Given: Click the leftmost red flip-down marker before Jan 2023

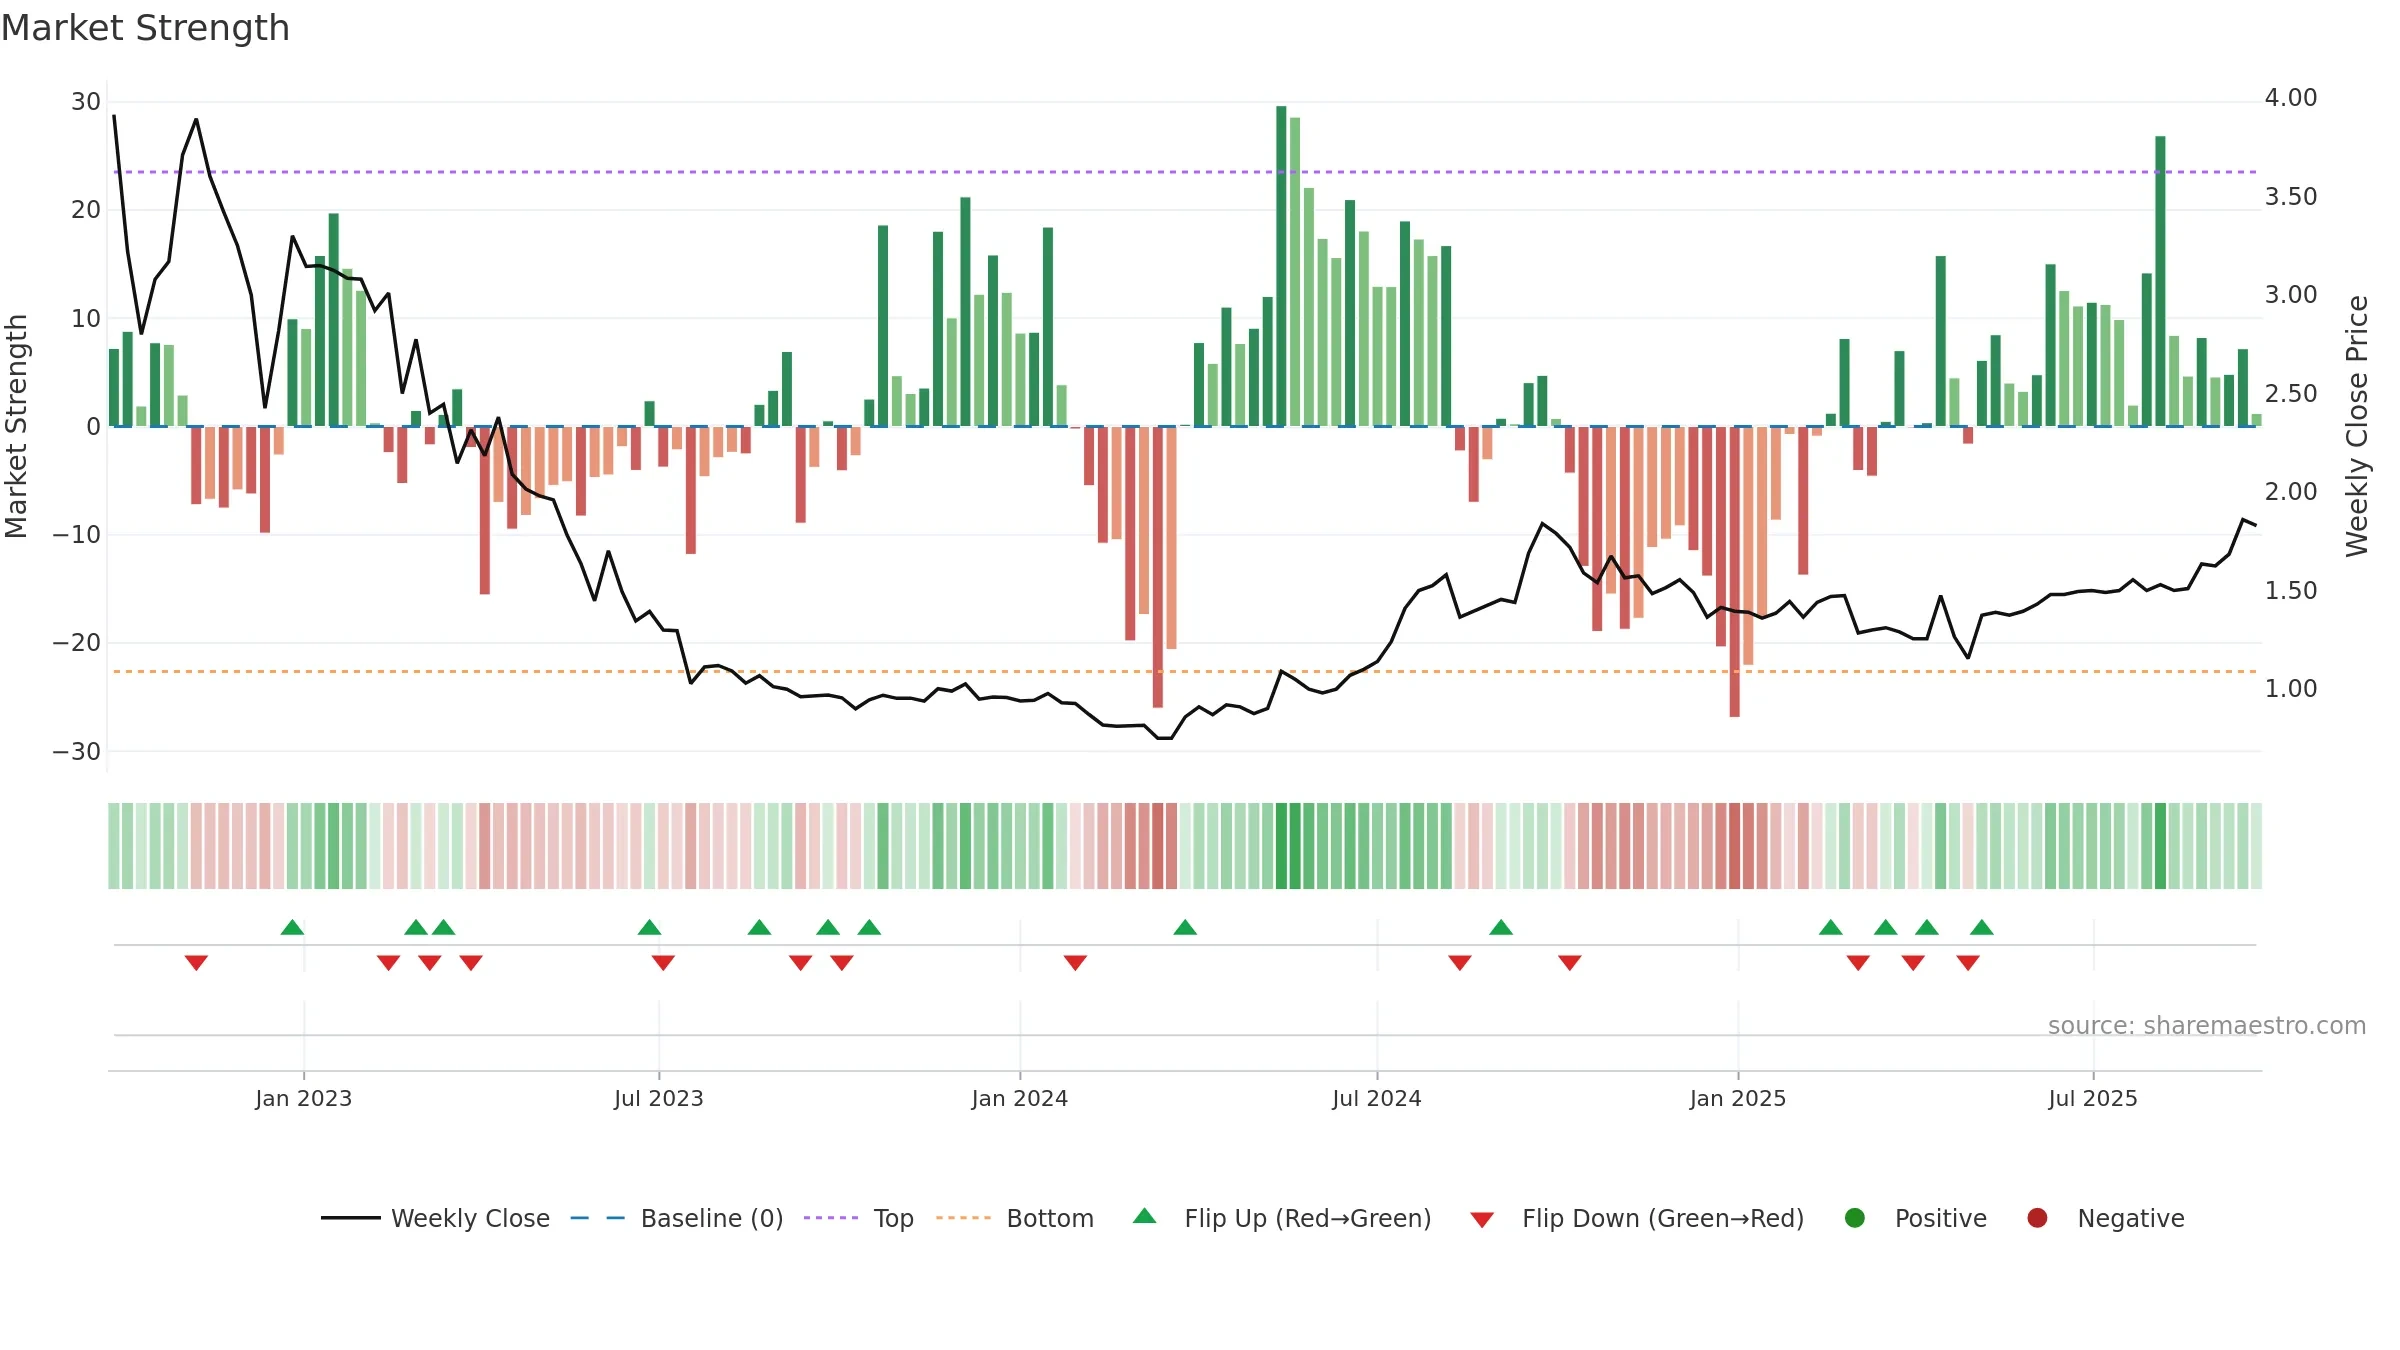Looking at the screenshot, I should coord(196,962).
